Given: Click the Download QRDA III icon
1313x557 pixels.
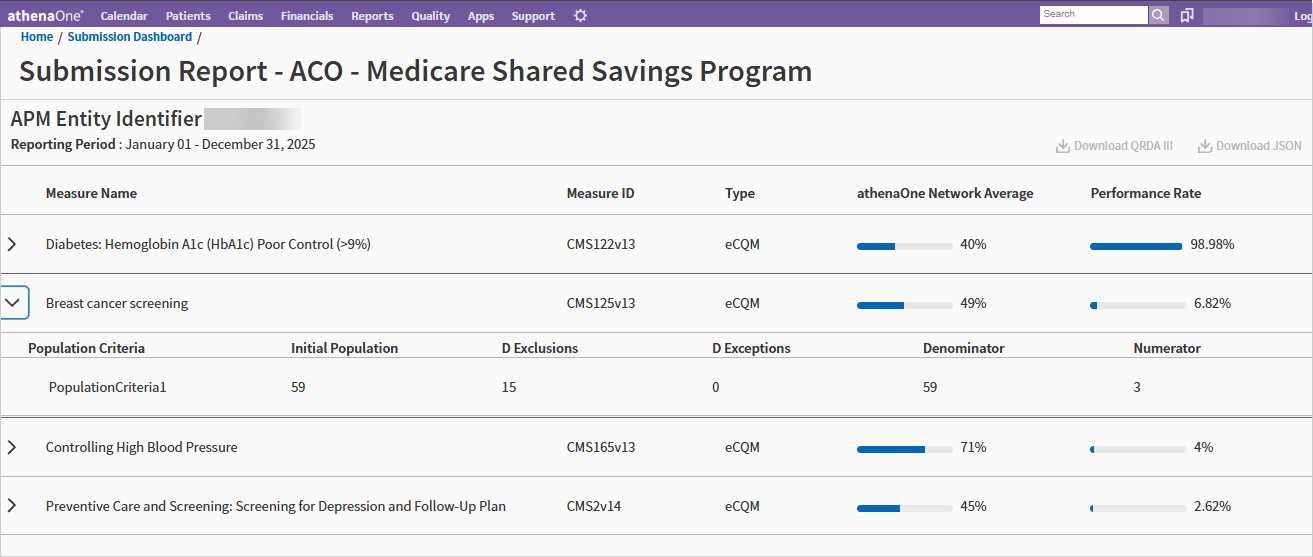Looking at the screenshot, I should pyautogui.click(x=1062, y=146).
